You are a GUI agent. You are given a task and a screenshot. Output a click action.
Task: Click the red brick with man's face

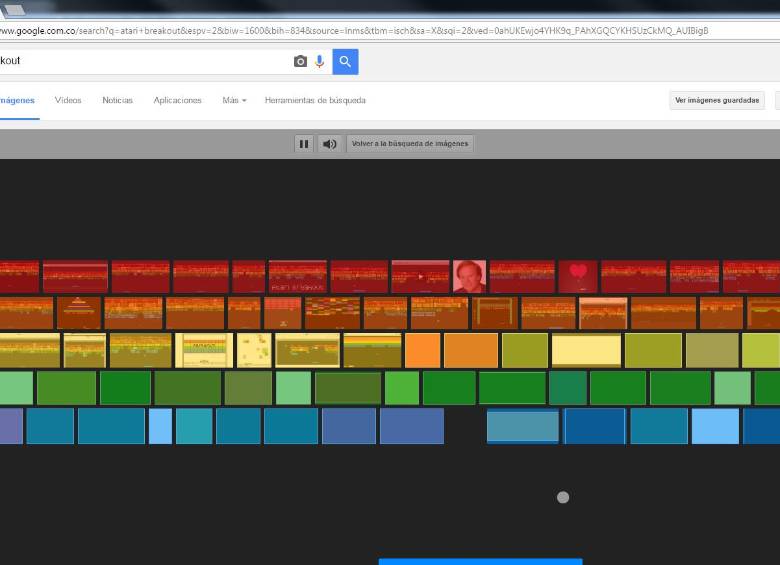click(470, 276)
